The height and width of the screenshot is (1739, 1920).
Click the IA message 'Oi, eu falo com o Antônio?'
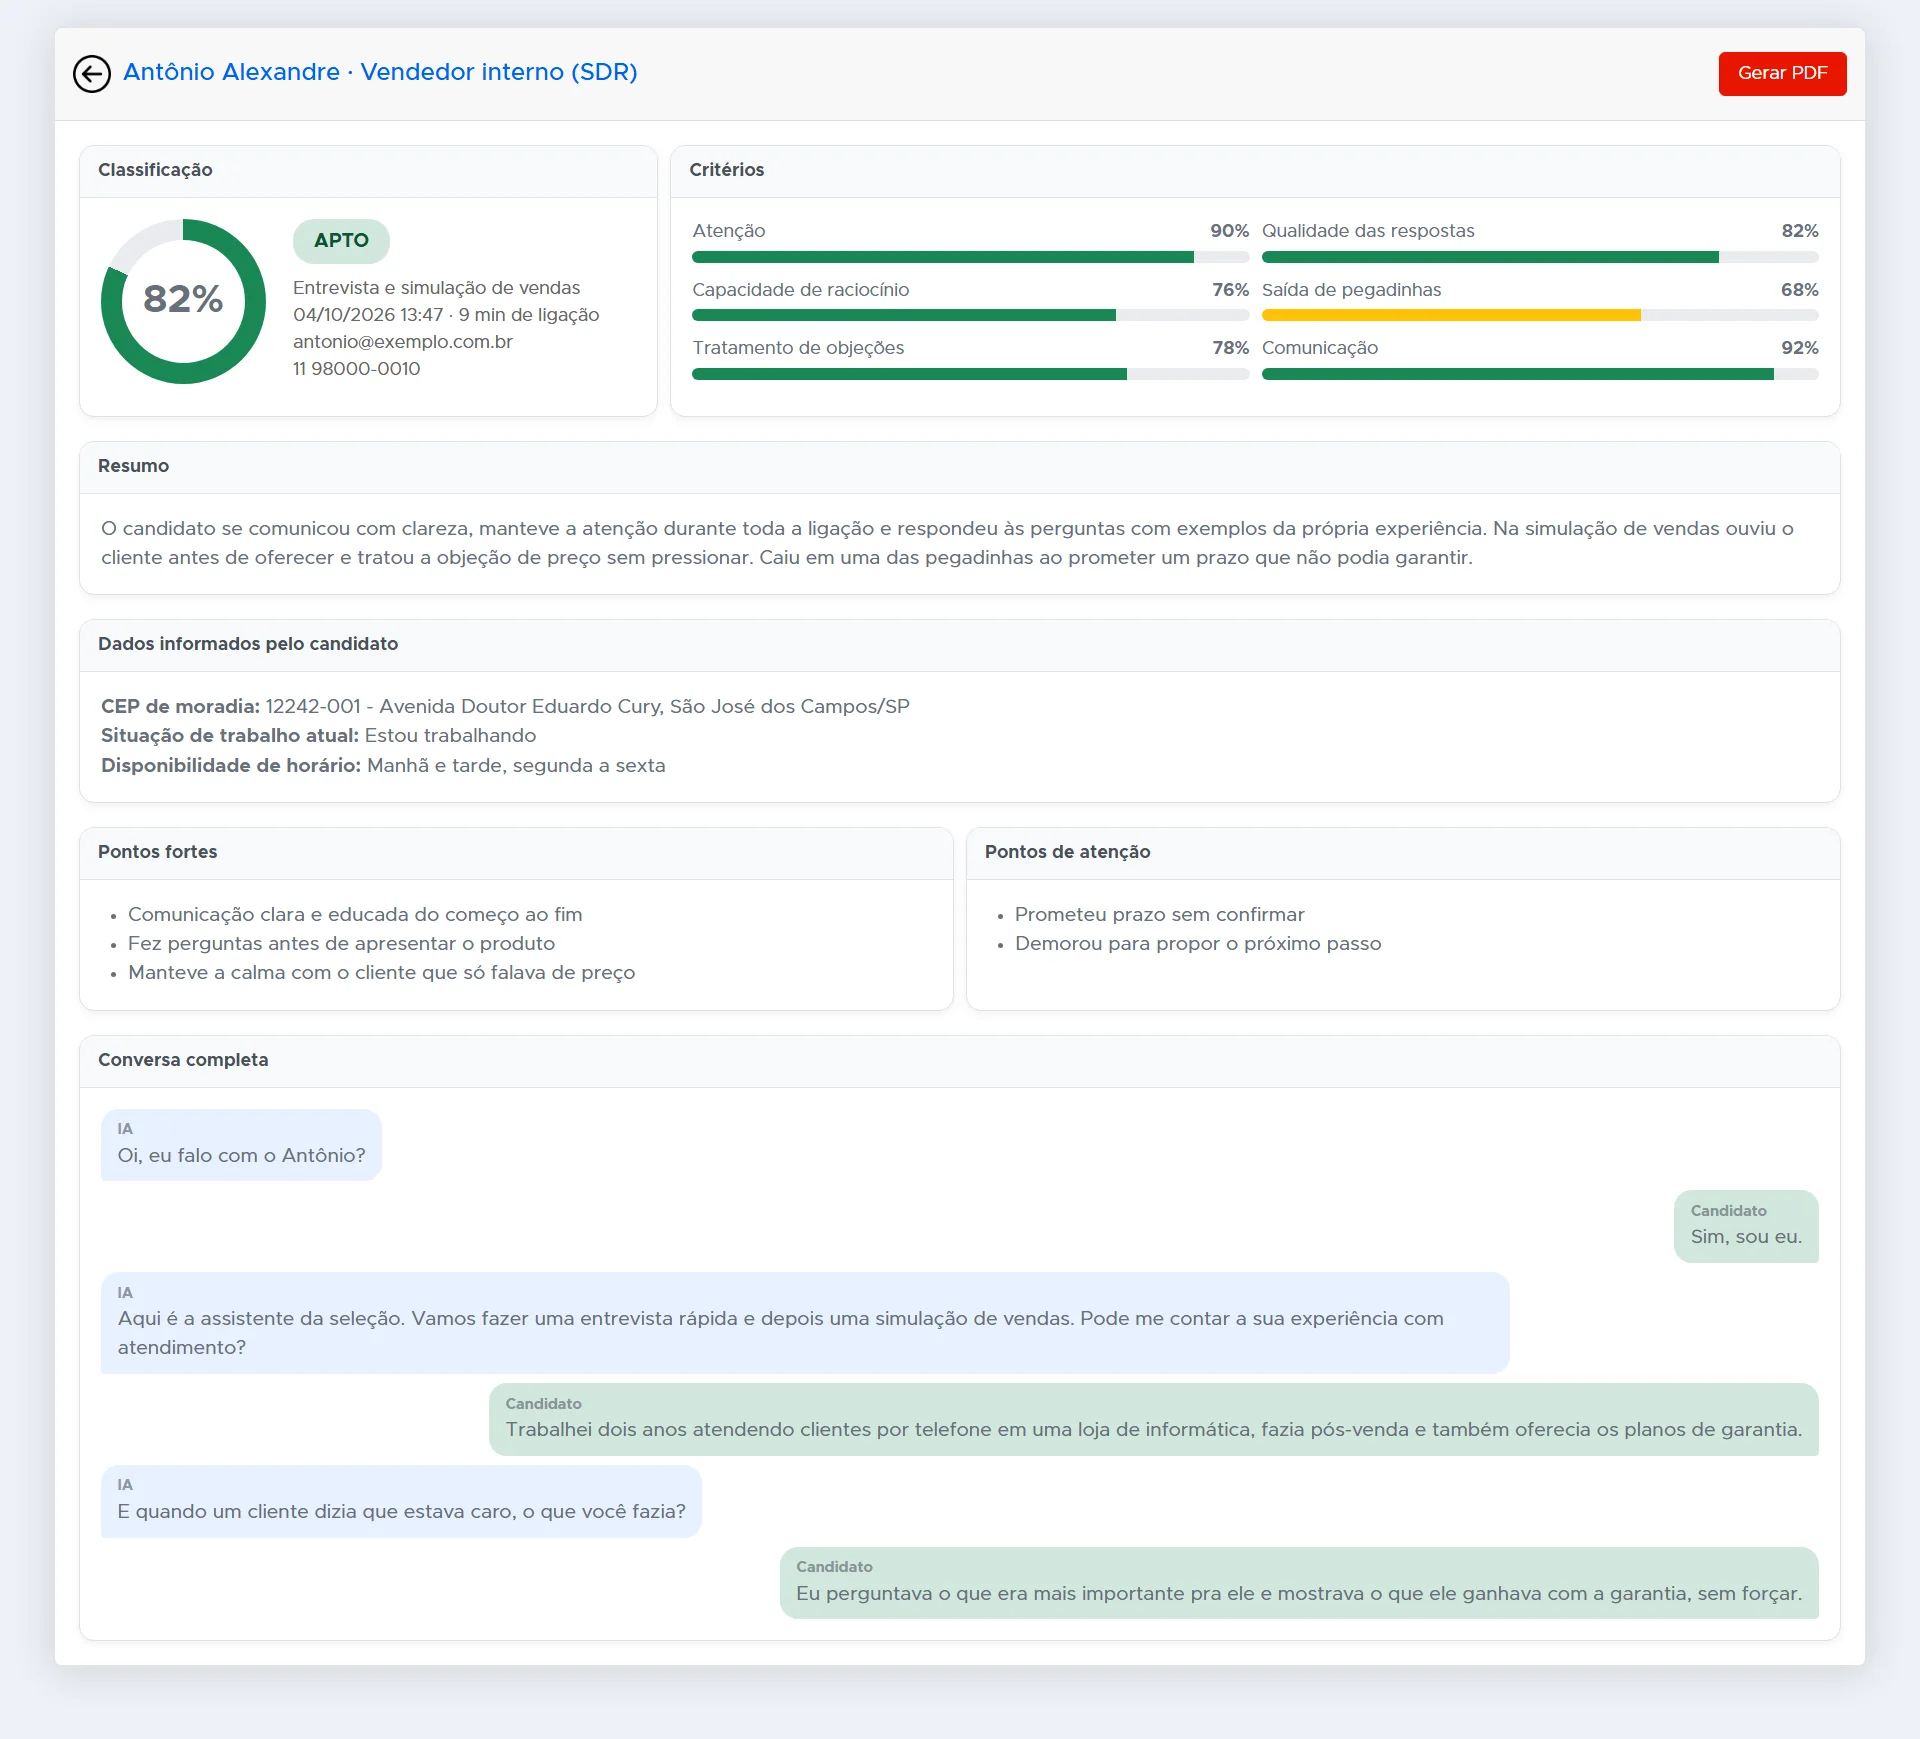(x=241, y=1145)
